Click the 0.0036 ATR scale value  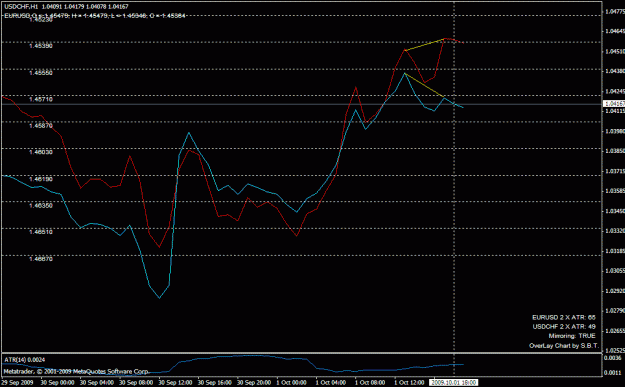point(614,358)
